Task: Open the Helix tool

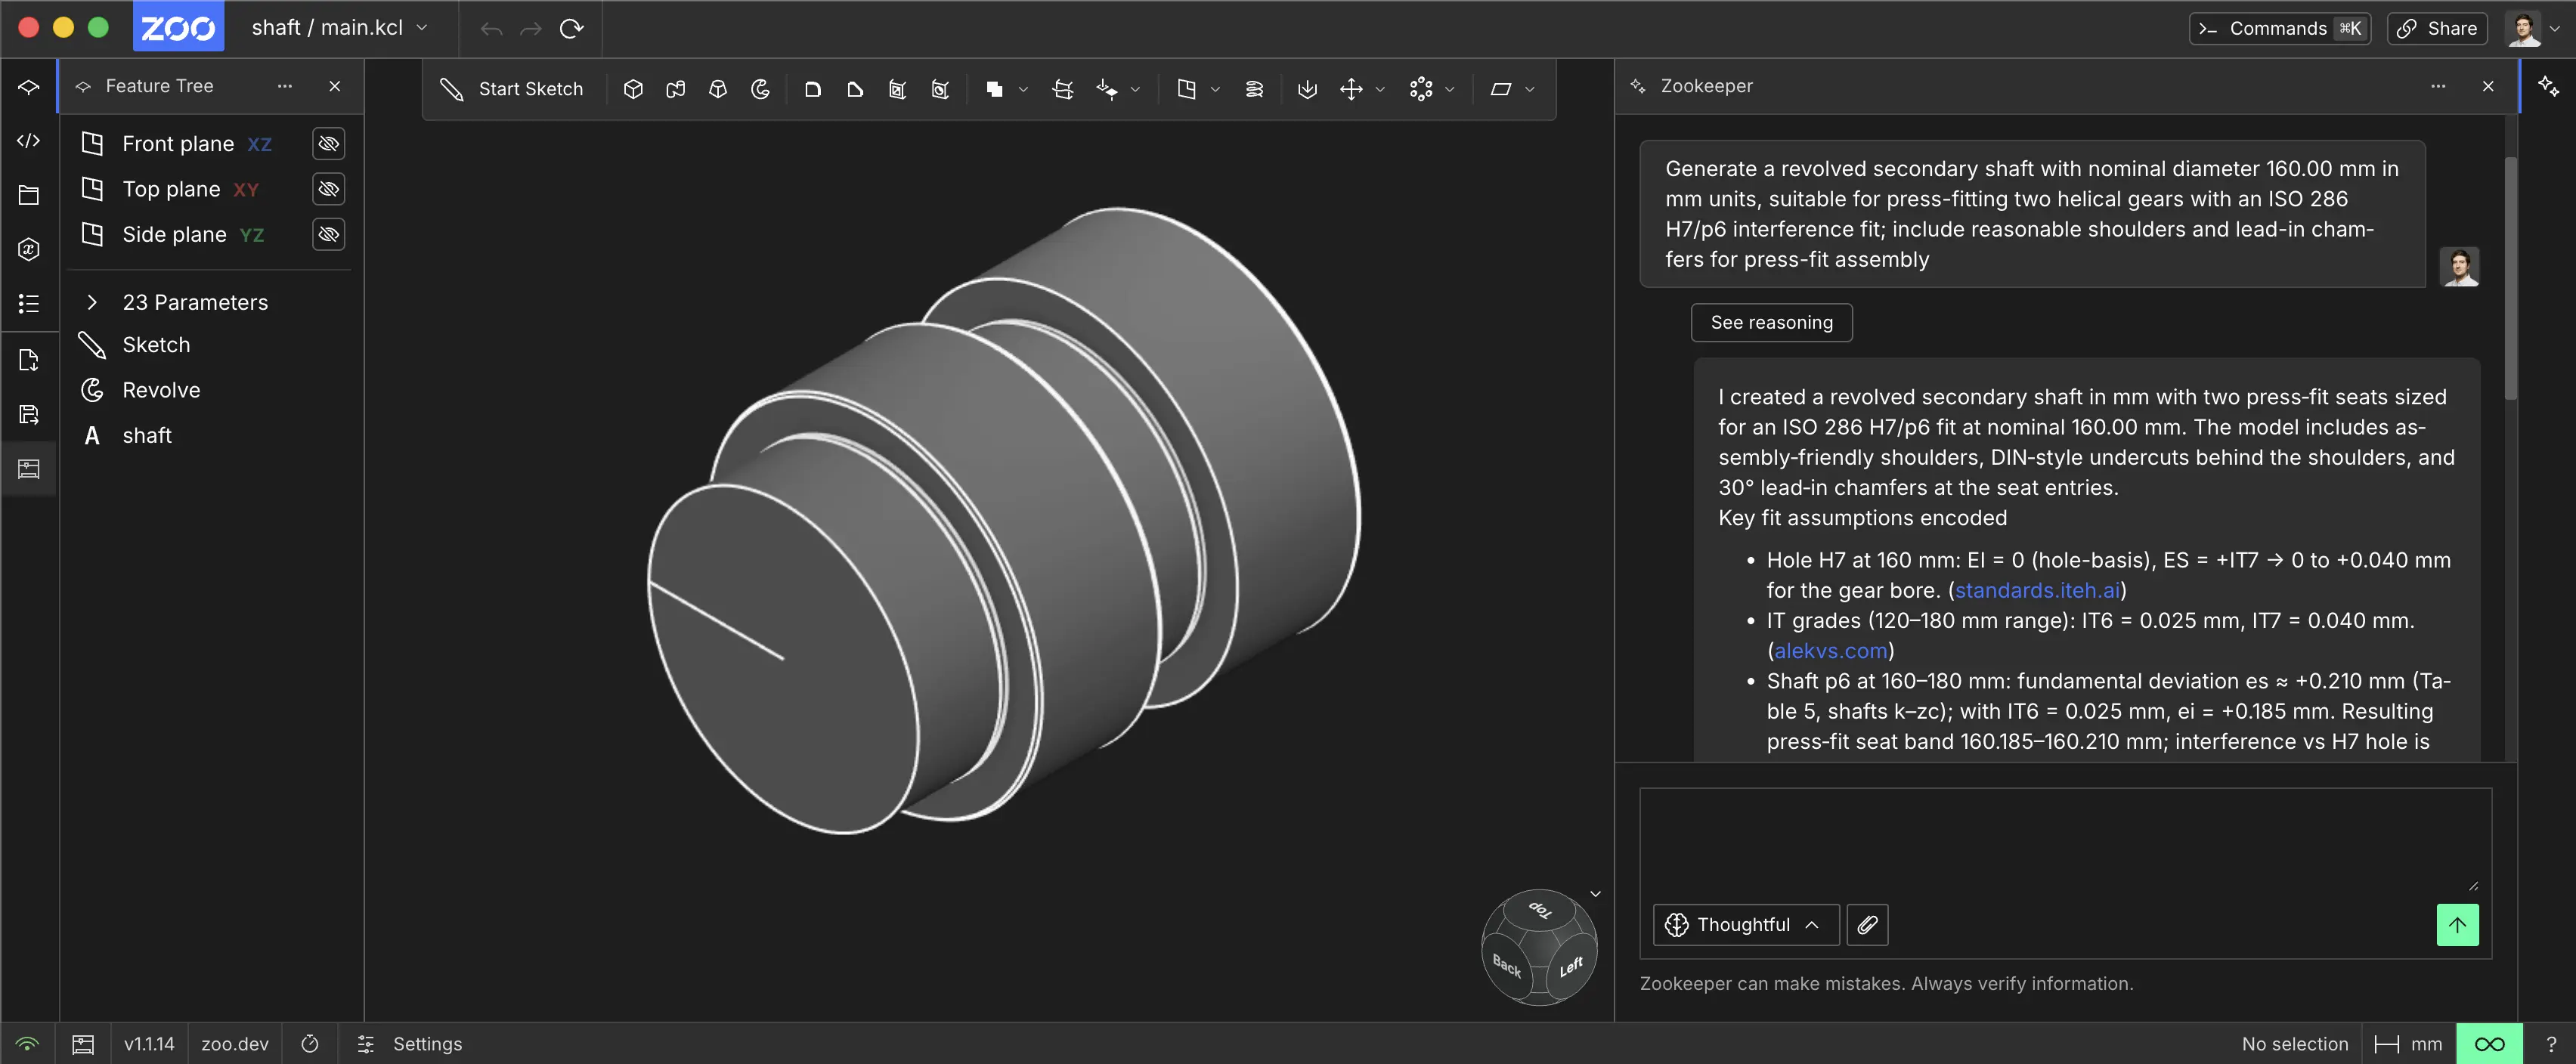Action: 1253,89
